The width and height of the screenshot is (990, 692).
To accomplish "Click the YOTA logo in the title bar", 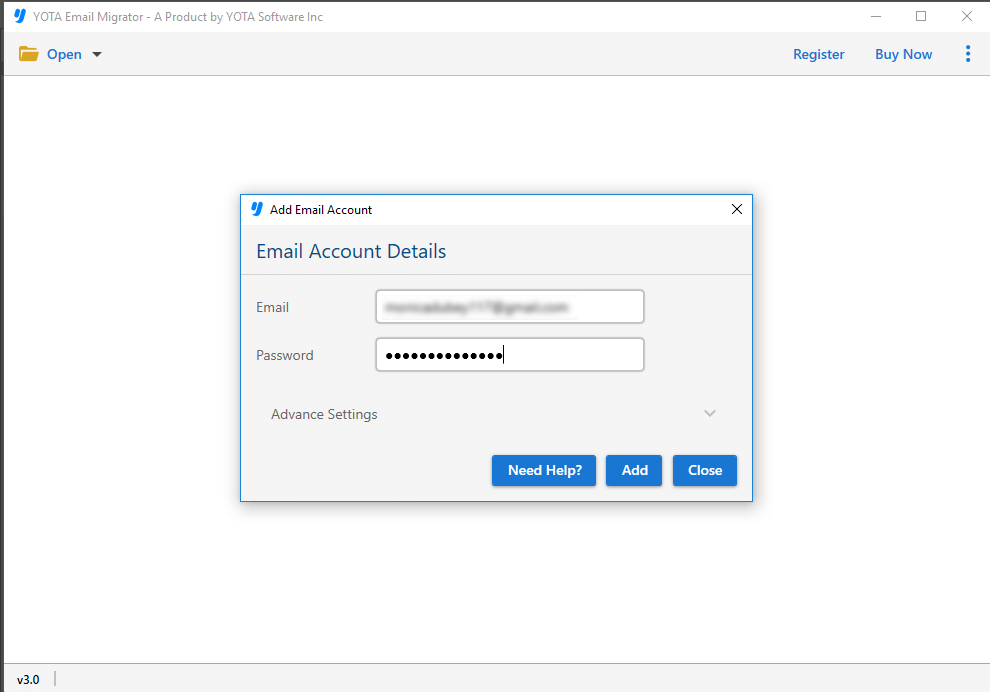I will coord(19,16).
